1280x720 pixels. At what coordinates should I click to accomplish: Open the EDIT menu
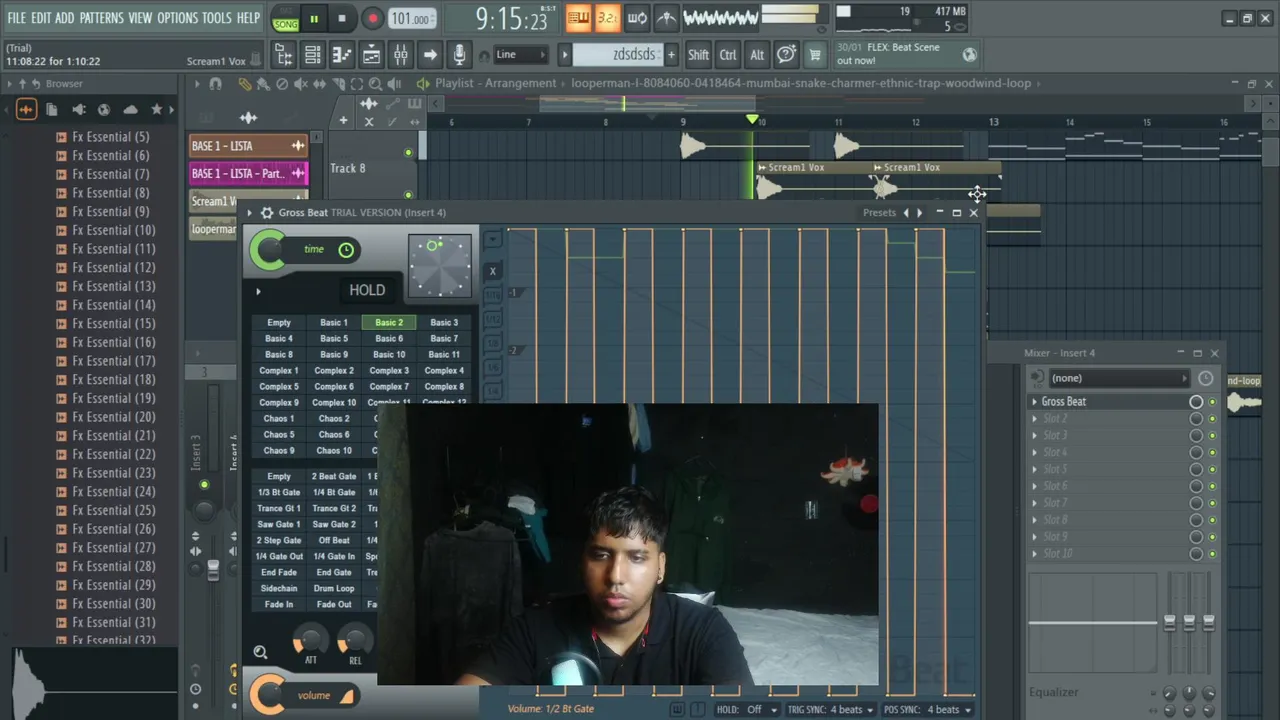pyautogui.click(x=41, y=18)
